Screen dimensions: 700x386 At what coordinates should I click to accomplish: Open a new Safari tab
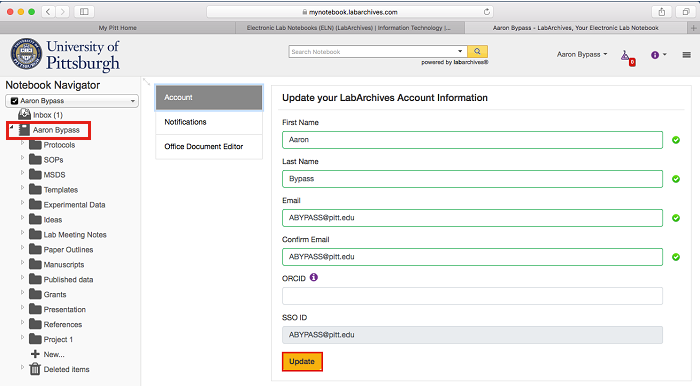[693, 28]
